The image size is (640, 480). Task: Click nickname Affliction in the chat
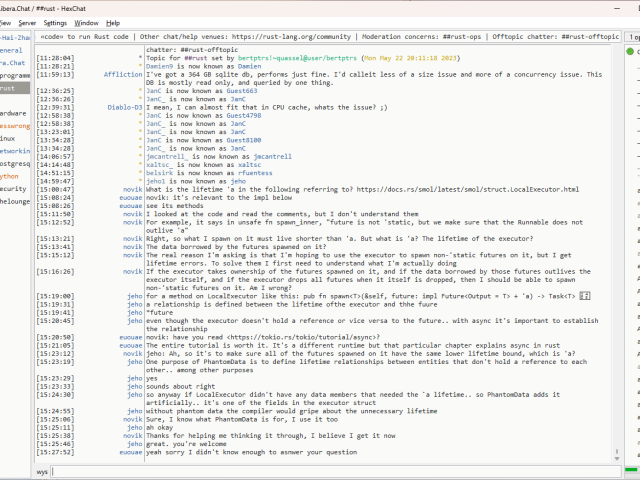point(122,75)
